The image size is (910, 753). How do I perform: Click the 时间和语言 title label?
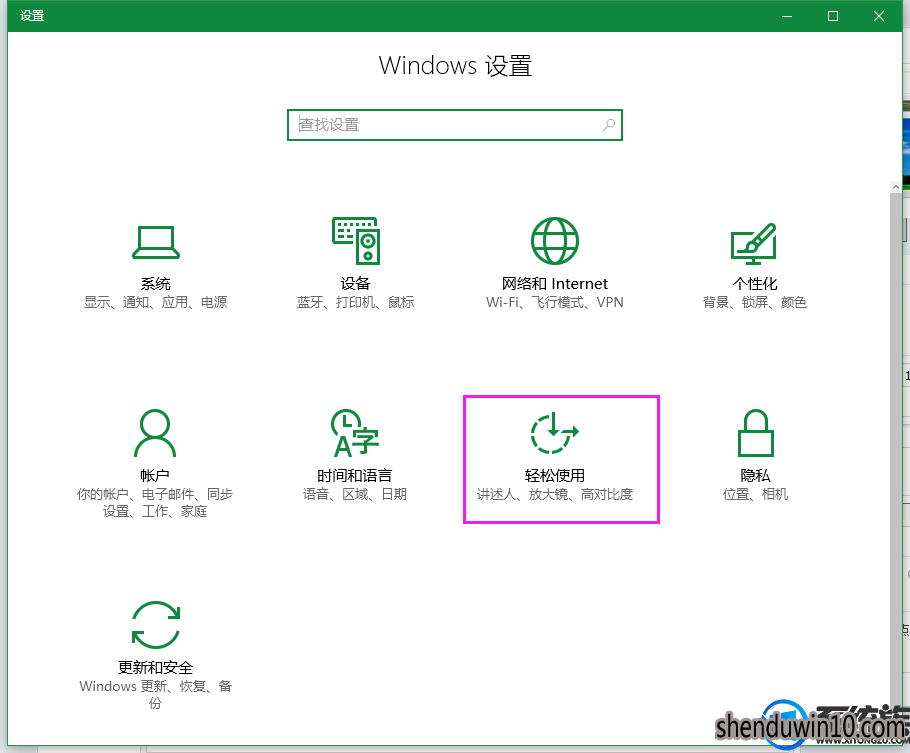tap(355, 476)
